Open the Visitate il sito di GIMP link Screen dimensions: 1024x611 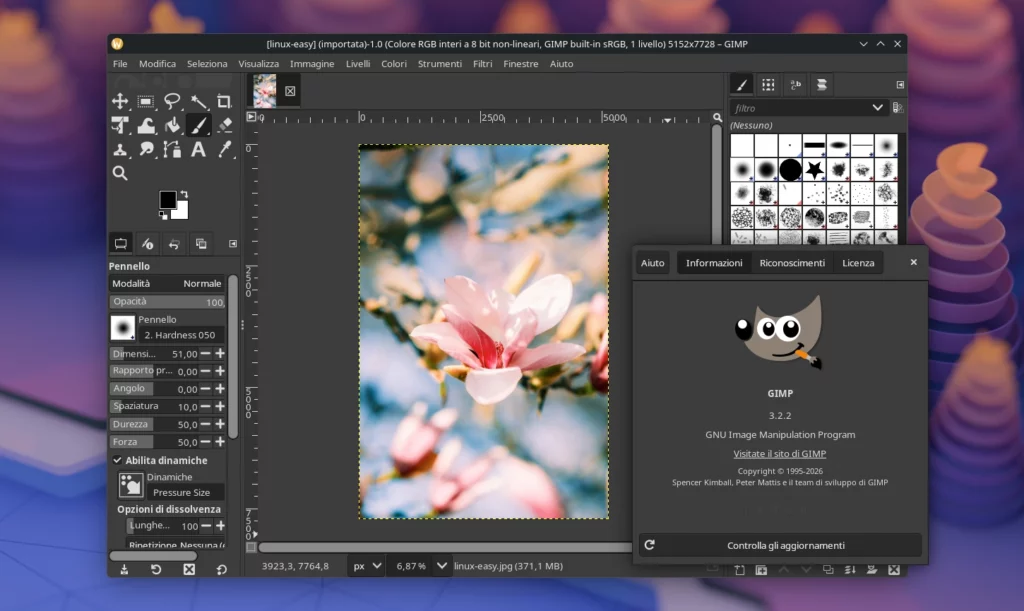click(780, 453)
